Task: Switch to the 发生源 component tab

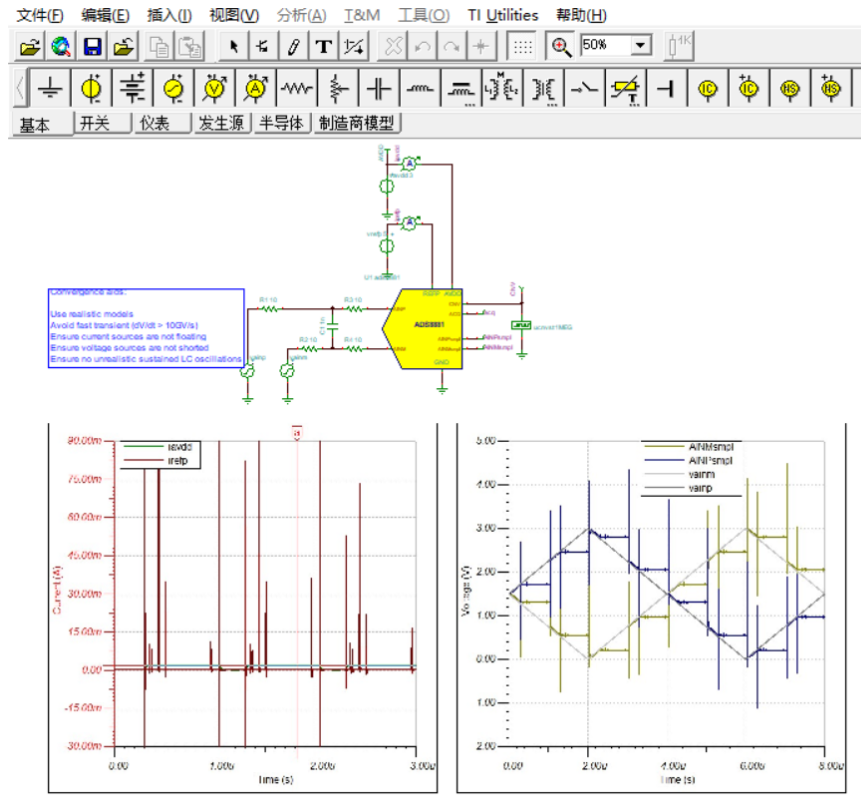Action: 224,124
